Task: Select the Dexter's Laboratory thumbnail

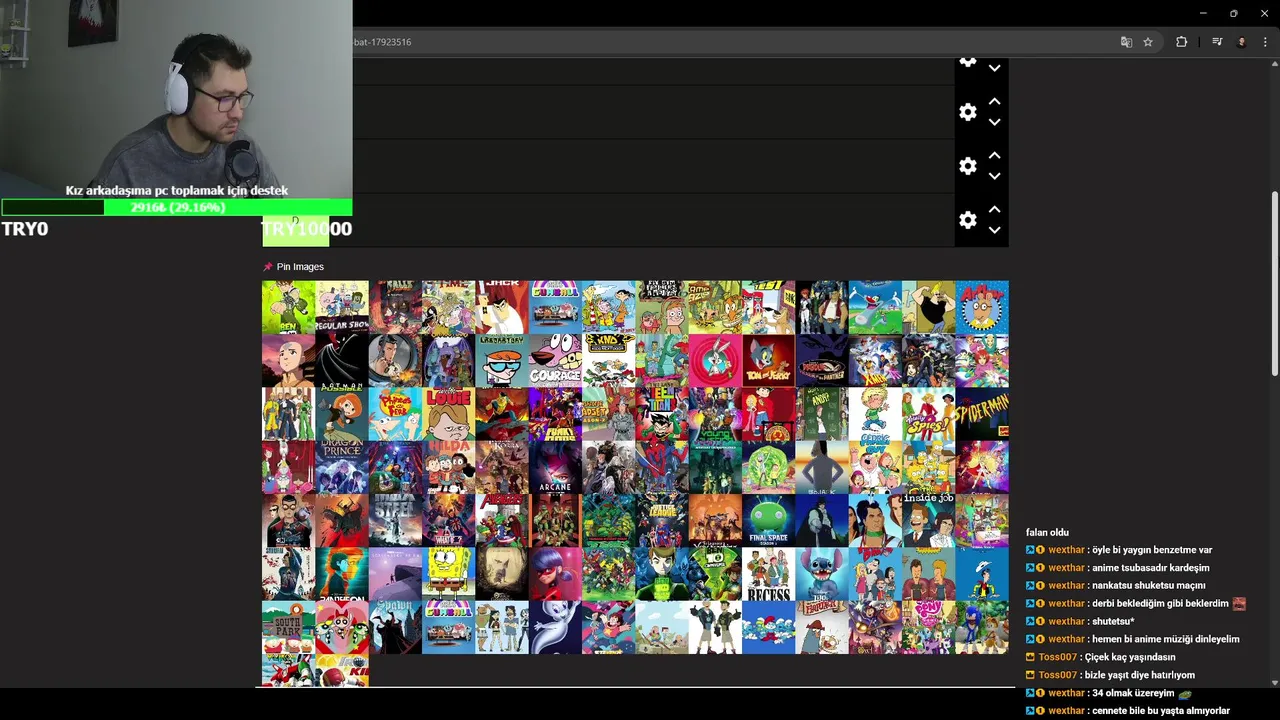Action: 502,361
